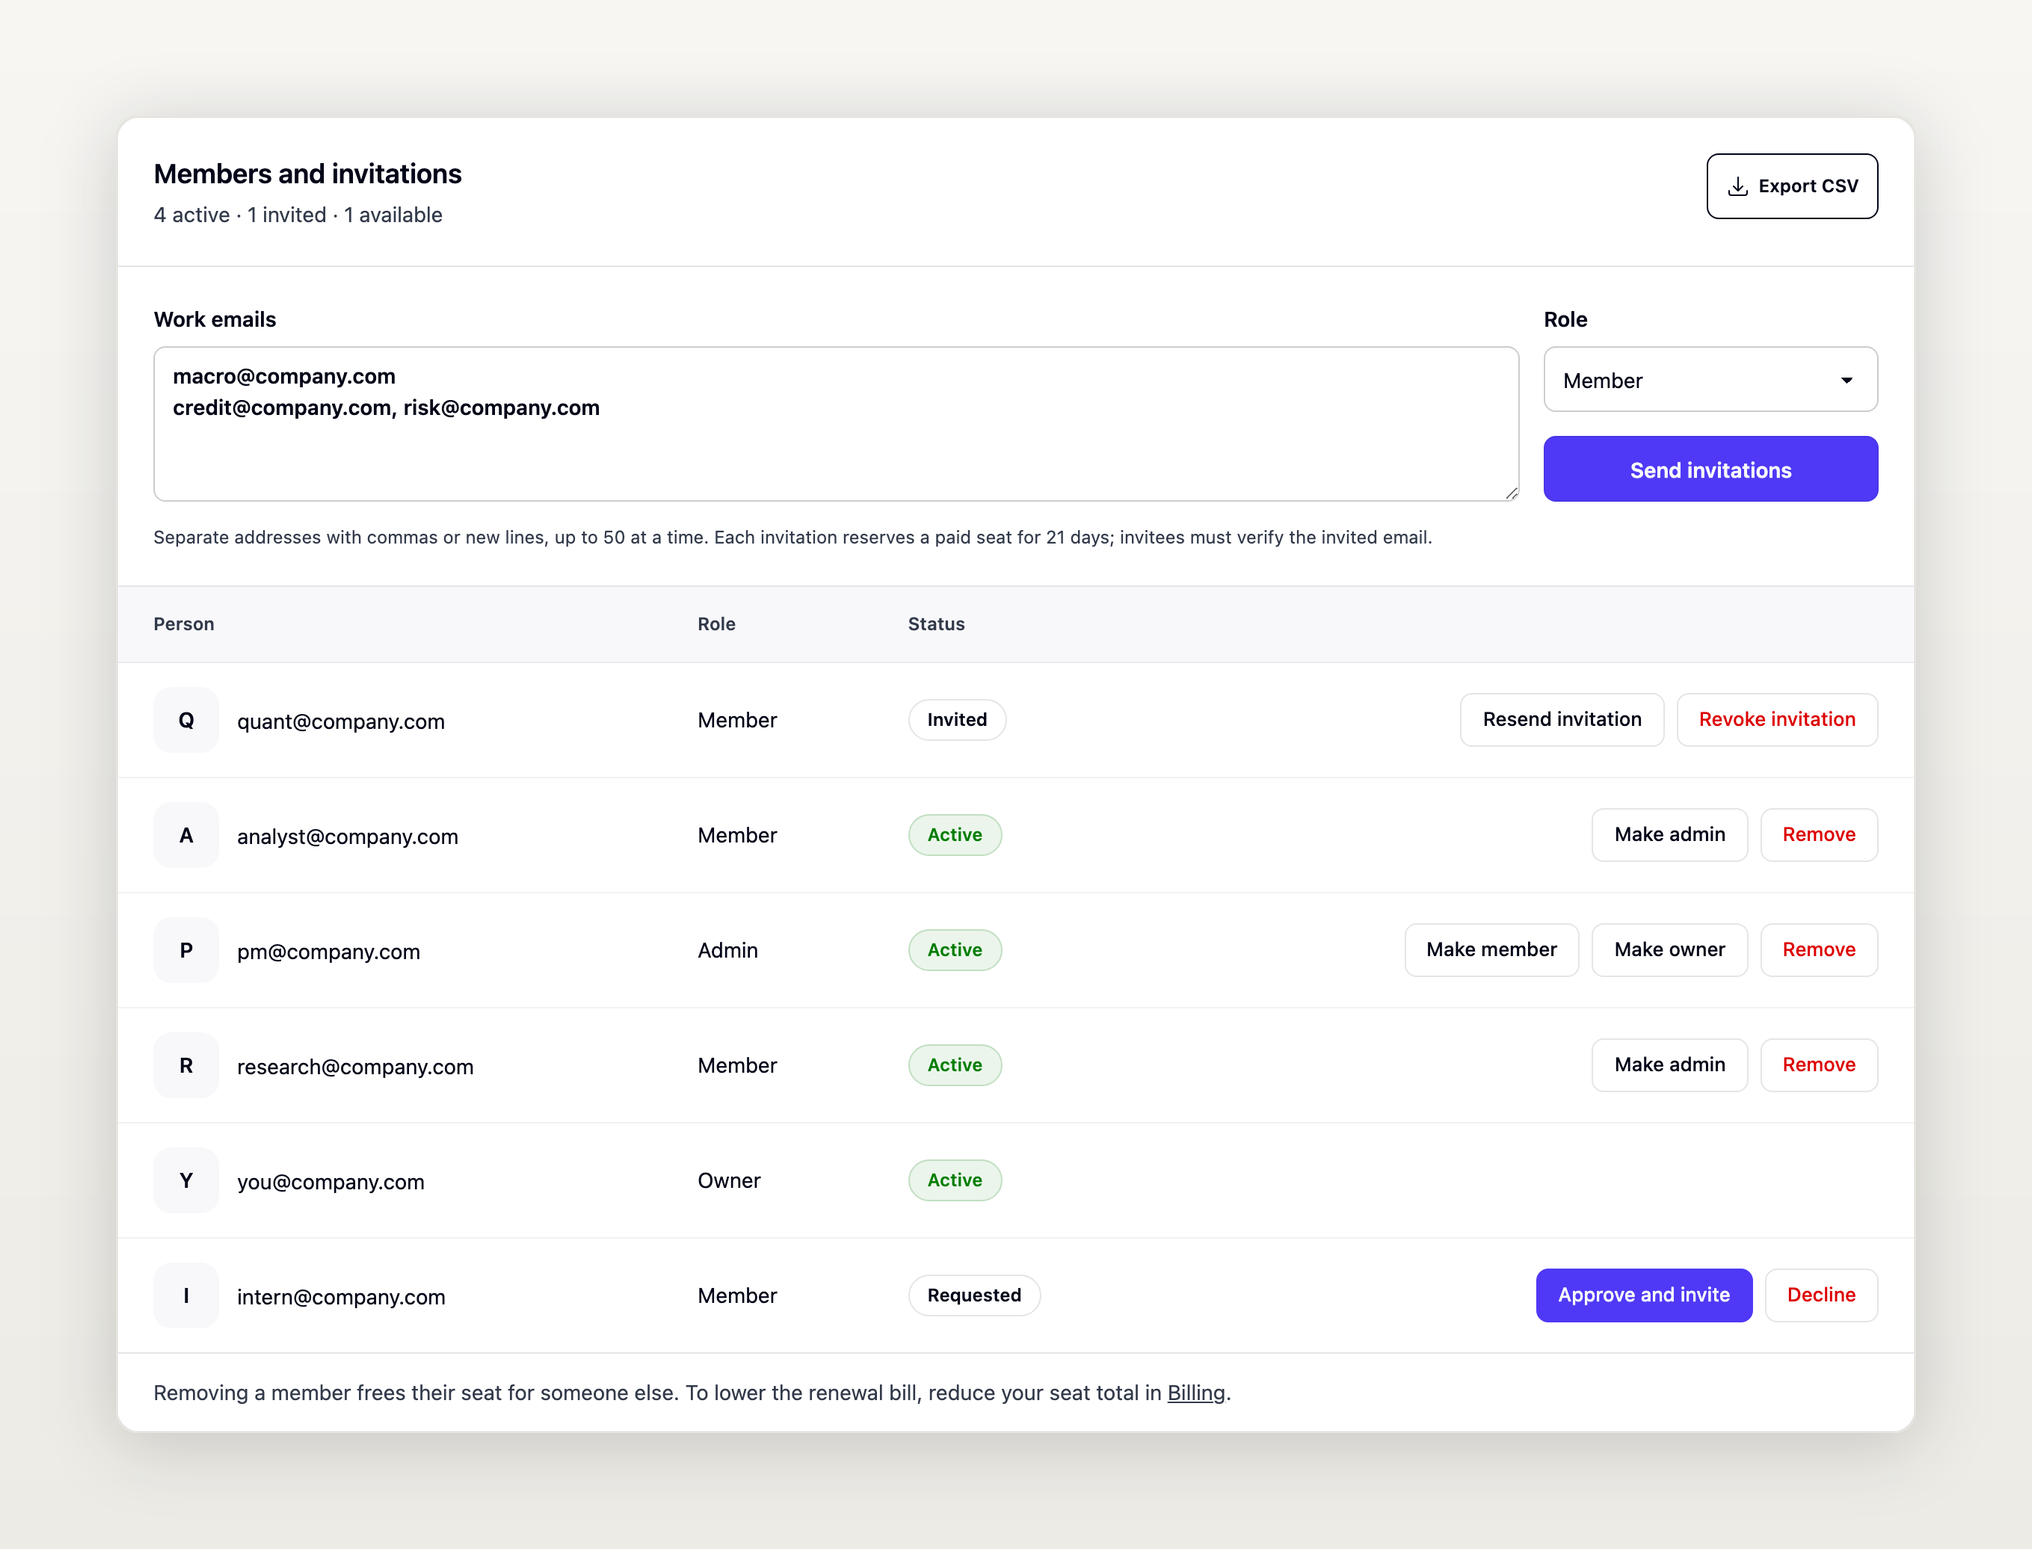The image size is (2032, 1549).
Task: Click the I avatar for intern@company.com
Action: [x=186, y=1295]
